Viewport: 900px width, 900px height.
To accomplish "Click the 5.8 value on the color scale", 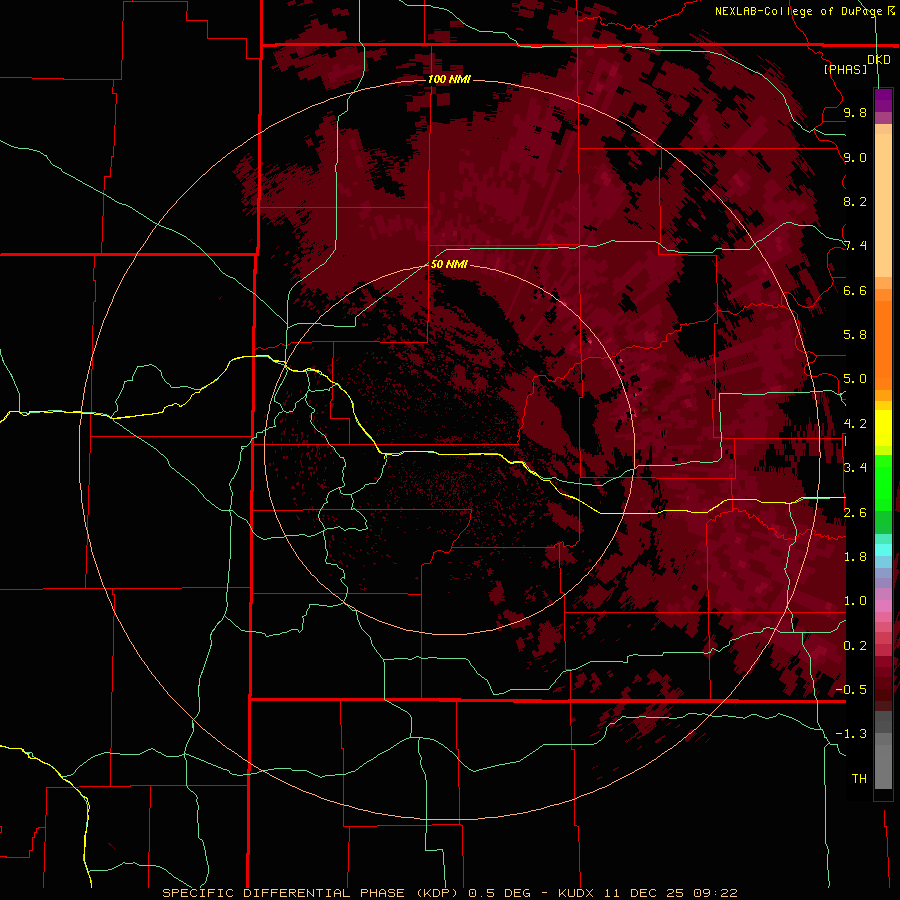I will pyautogui.click(x=855, y=335).
